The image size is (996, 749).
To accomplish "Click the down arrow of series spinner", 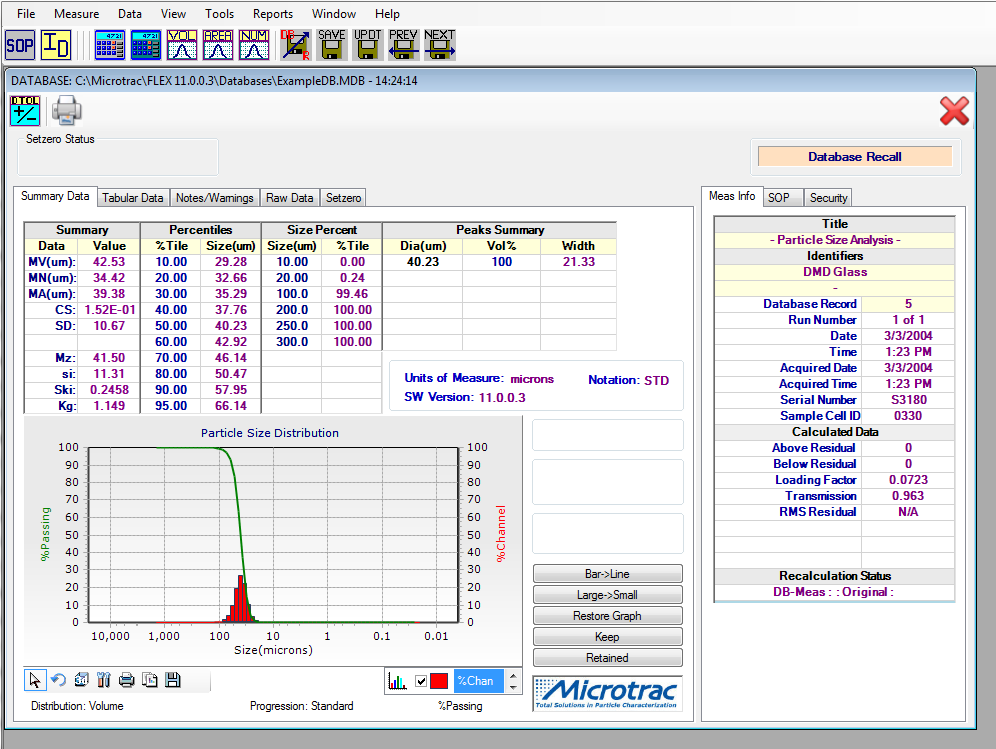I will [x=513, y=687].
